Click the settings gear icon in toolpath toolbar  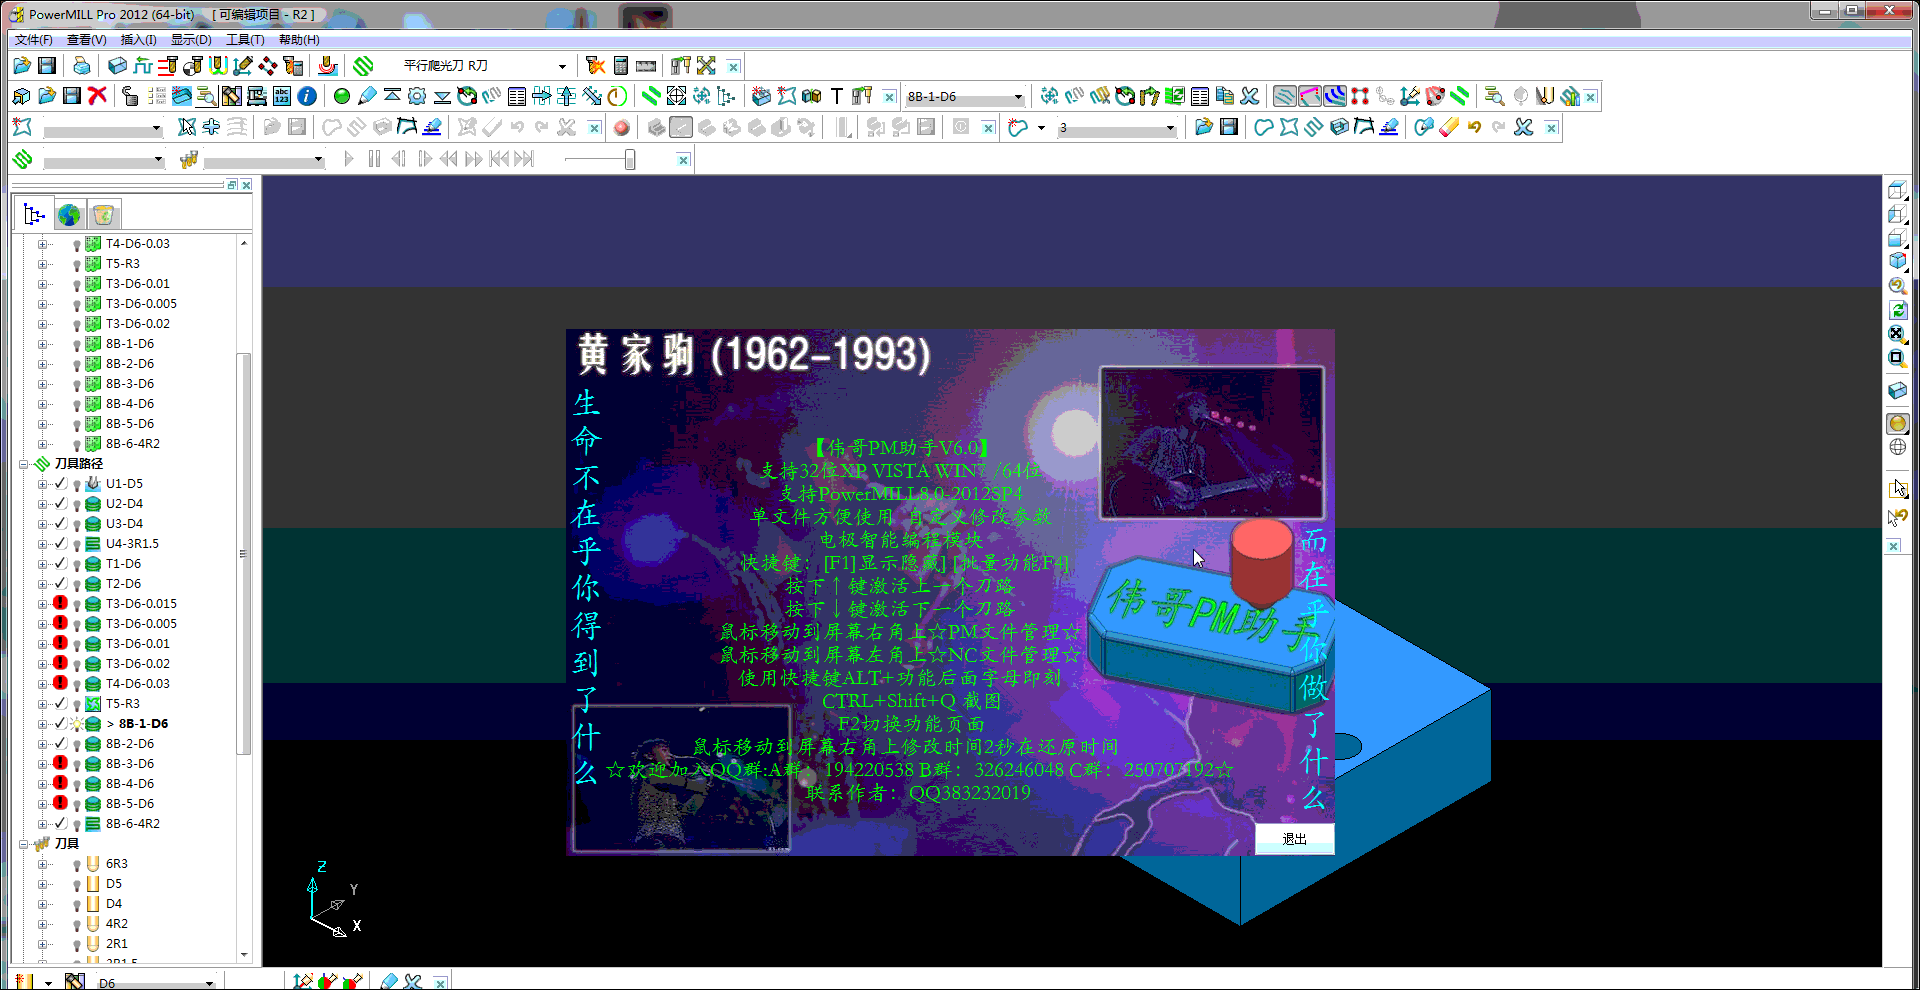pyautogui.click(x=417, y=96)
